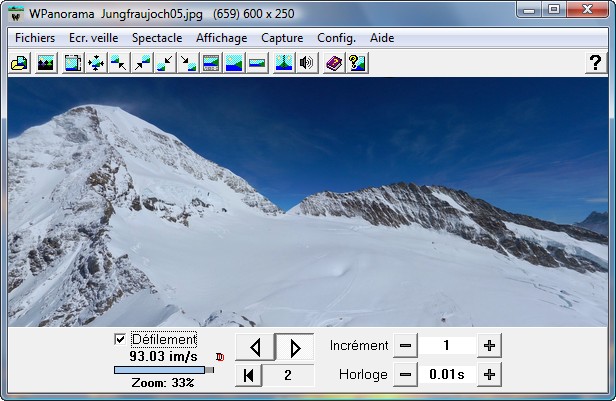This screenshot has width=616, height=401.
Task: Click the Incrément value field showing 1
Action: click(x=447, y=346)
